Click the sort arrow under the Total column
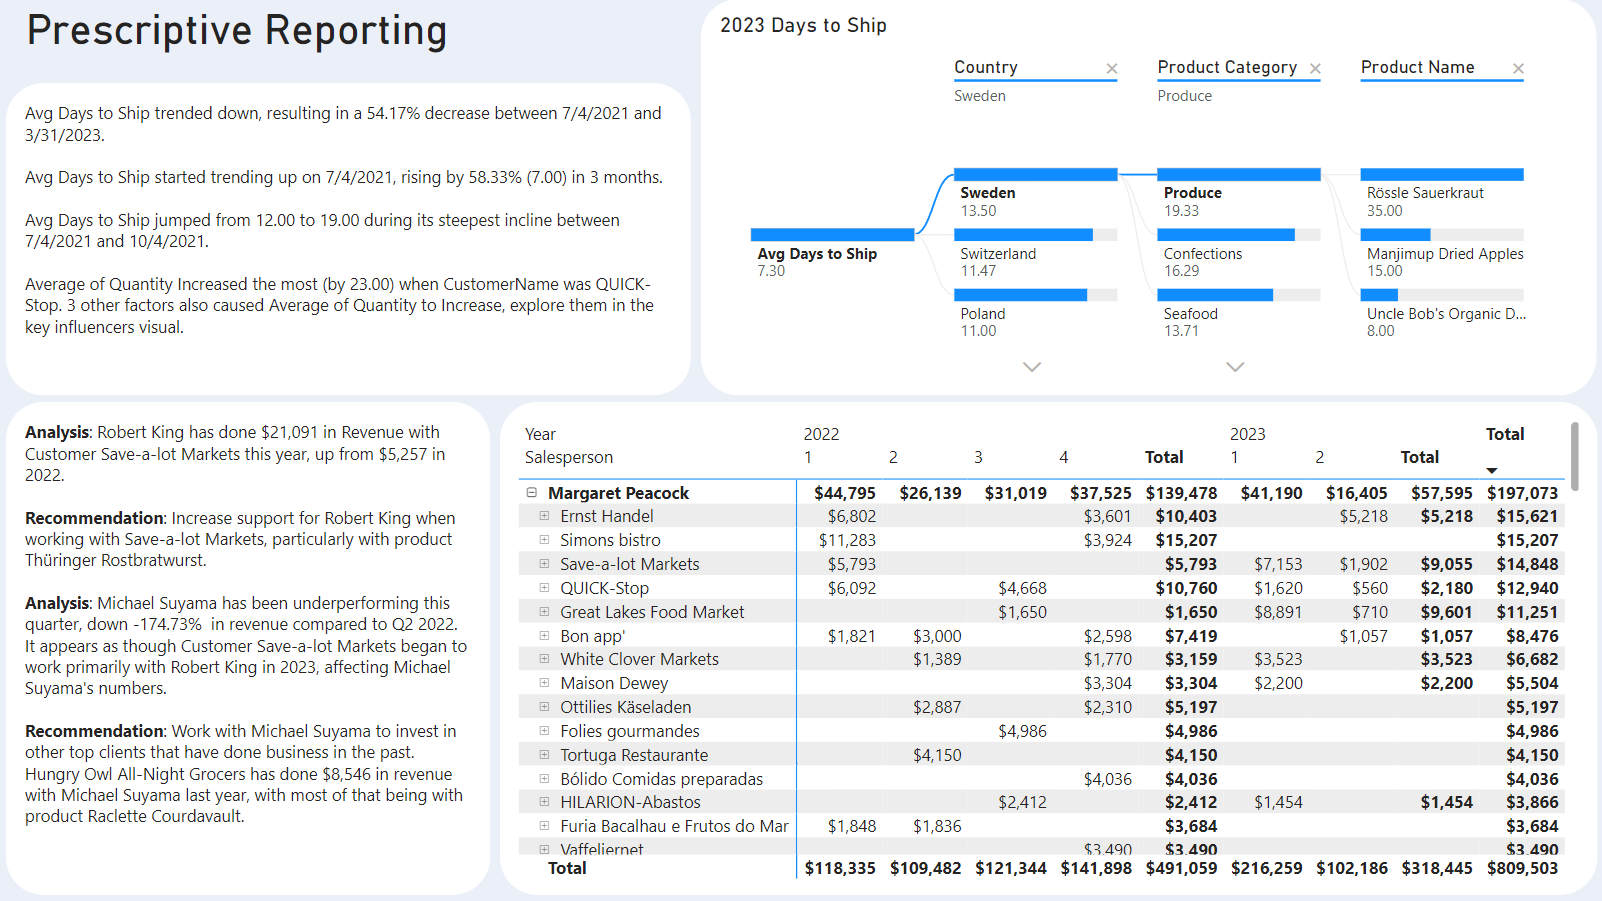Image resolution: width=1602 pixels, height=901 pixels. click(1492, 470)
